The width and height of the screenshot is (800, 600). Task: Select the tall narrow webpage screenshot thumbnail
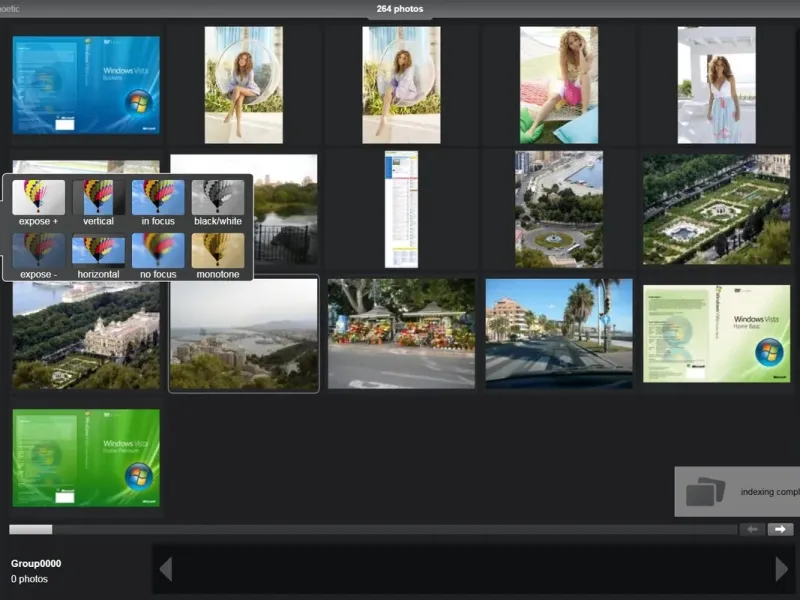pos(402,209)
